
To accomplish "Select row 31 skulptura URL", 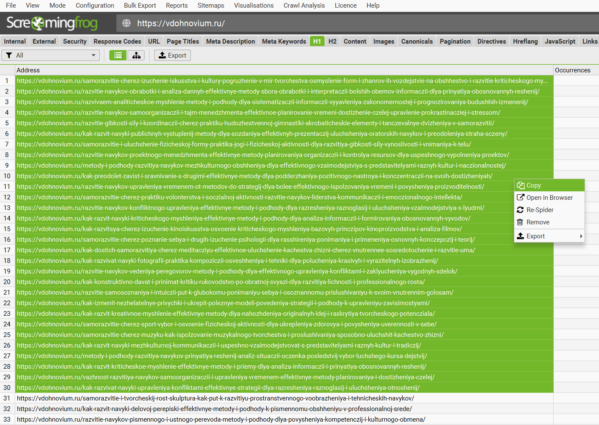I will coord(215,398).
